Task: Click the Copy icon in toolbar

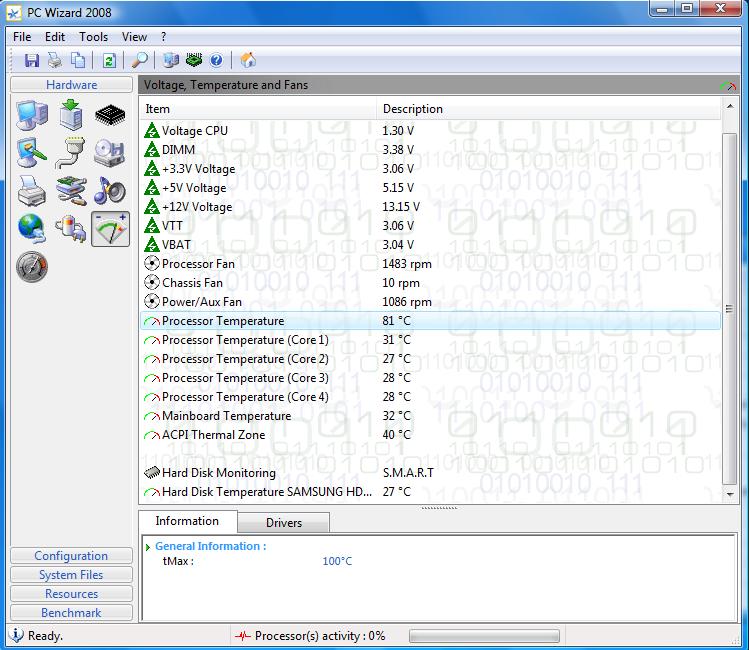Action: (x=78, y=60)
